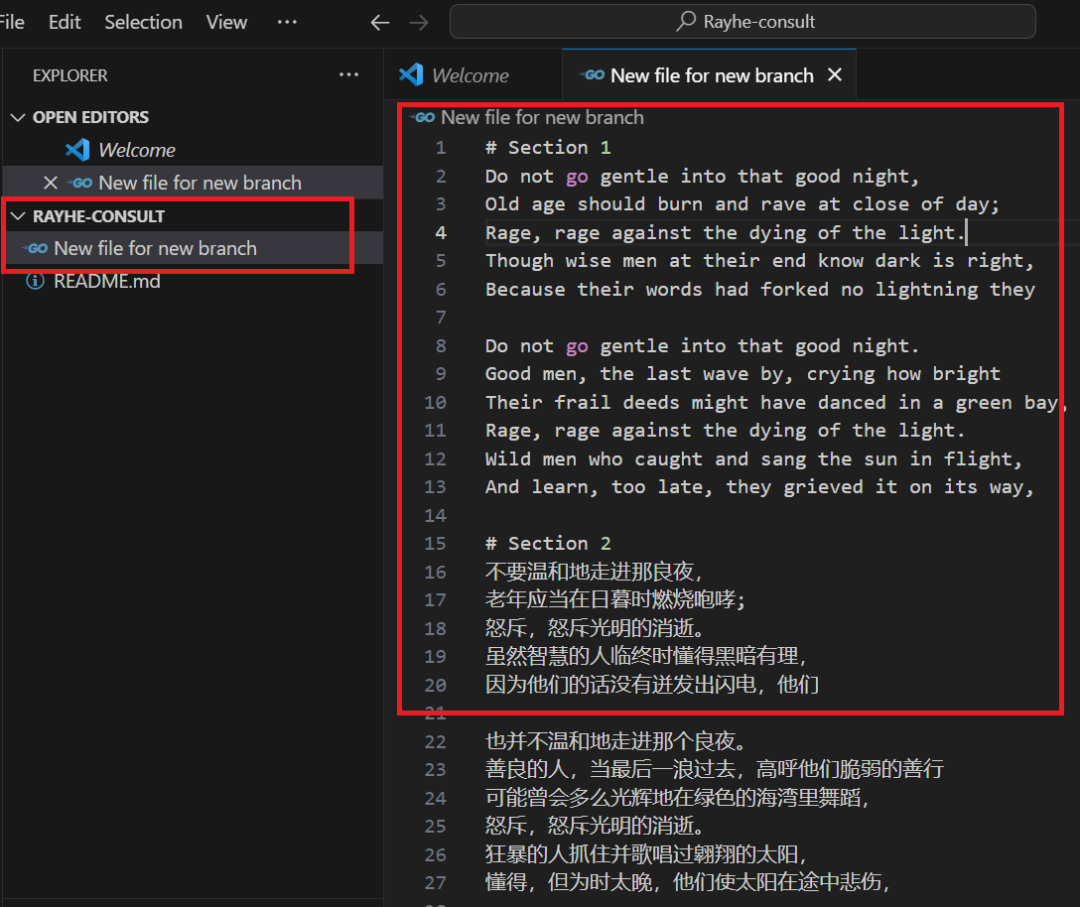This screenshot has height=907, width=1080.
Task: Close the 'New file for new branch' tab
Action: pyautogui.click(x=835, y=74)
